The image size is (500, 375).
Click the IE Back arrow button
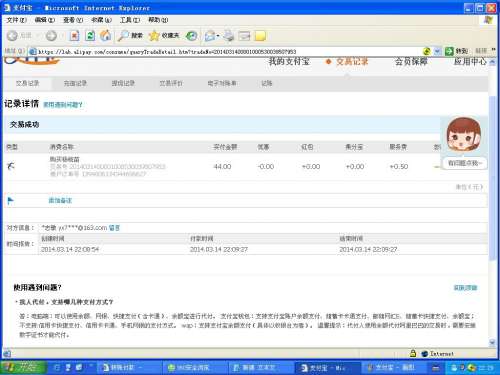12,36
